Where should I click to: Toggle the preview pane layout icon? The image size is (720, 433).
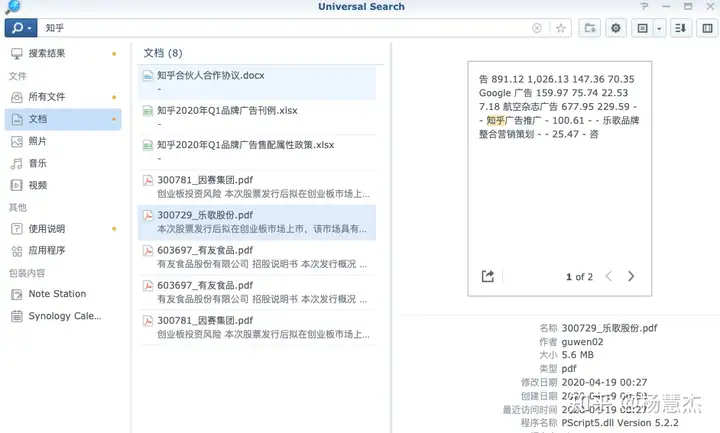(x=708, y=28)
